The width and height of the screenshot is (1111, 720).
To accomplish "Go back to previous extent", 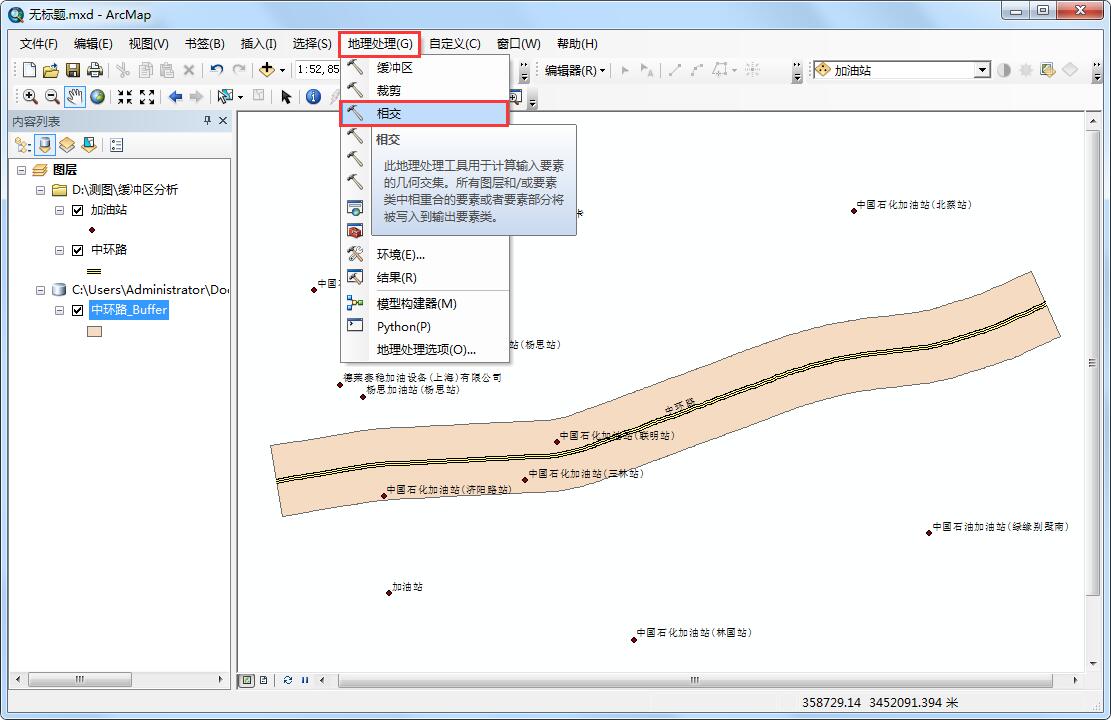I will tap(175, 96).
